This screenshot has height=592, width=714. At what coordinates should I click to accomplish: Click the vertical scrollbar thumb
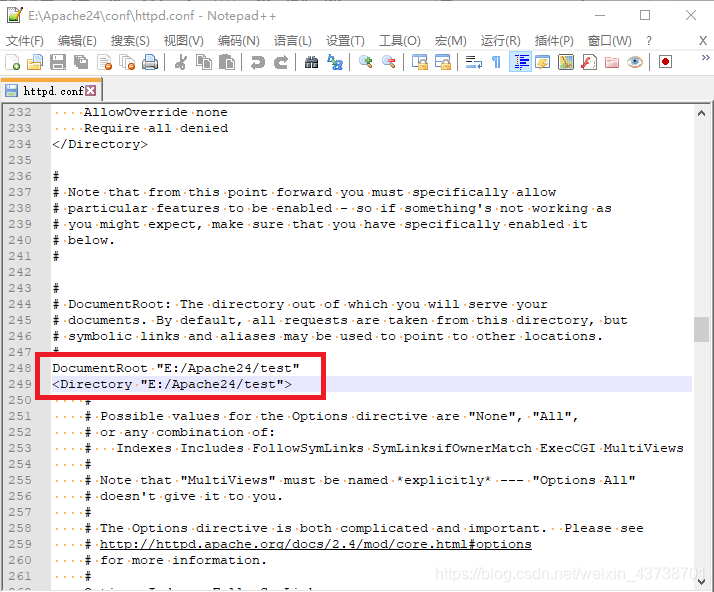(701, 329)
